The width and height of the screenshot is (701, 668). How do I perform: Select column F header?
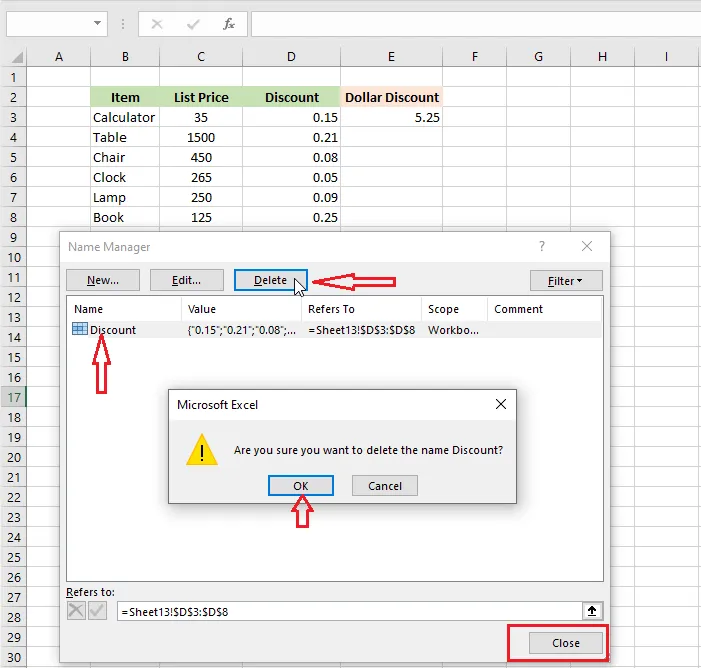click(475, 57)
